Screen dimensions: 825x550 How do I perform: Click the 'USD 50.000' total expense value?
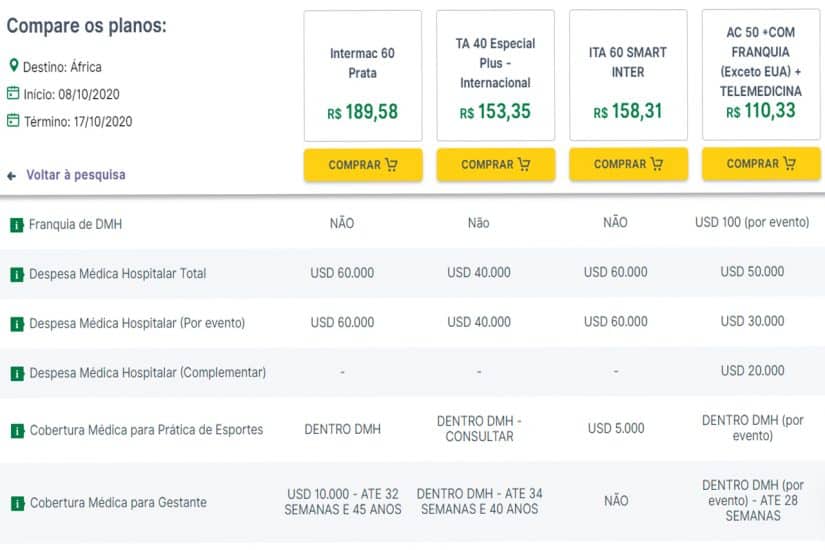(x=752, y=272)
